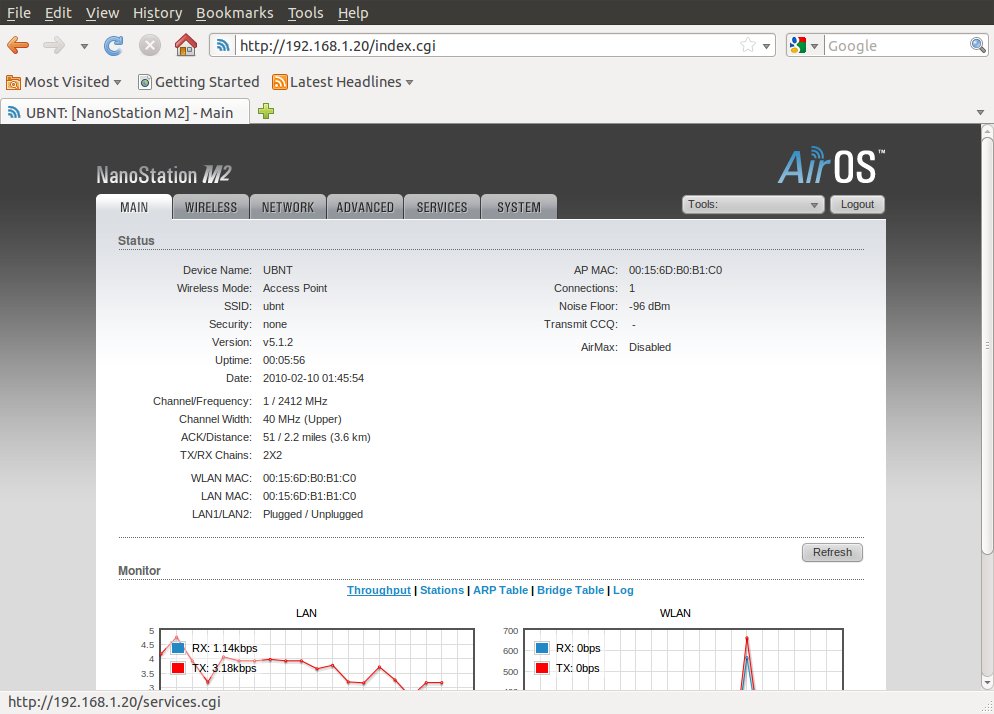Click the Channel Width value 40 MHz (Upper)
The height and width of the screenshot is (714, 994).
(x=302, y=419)
